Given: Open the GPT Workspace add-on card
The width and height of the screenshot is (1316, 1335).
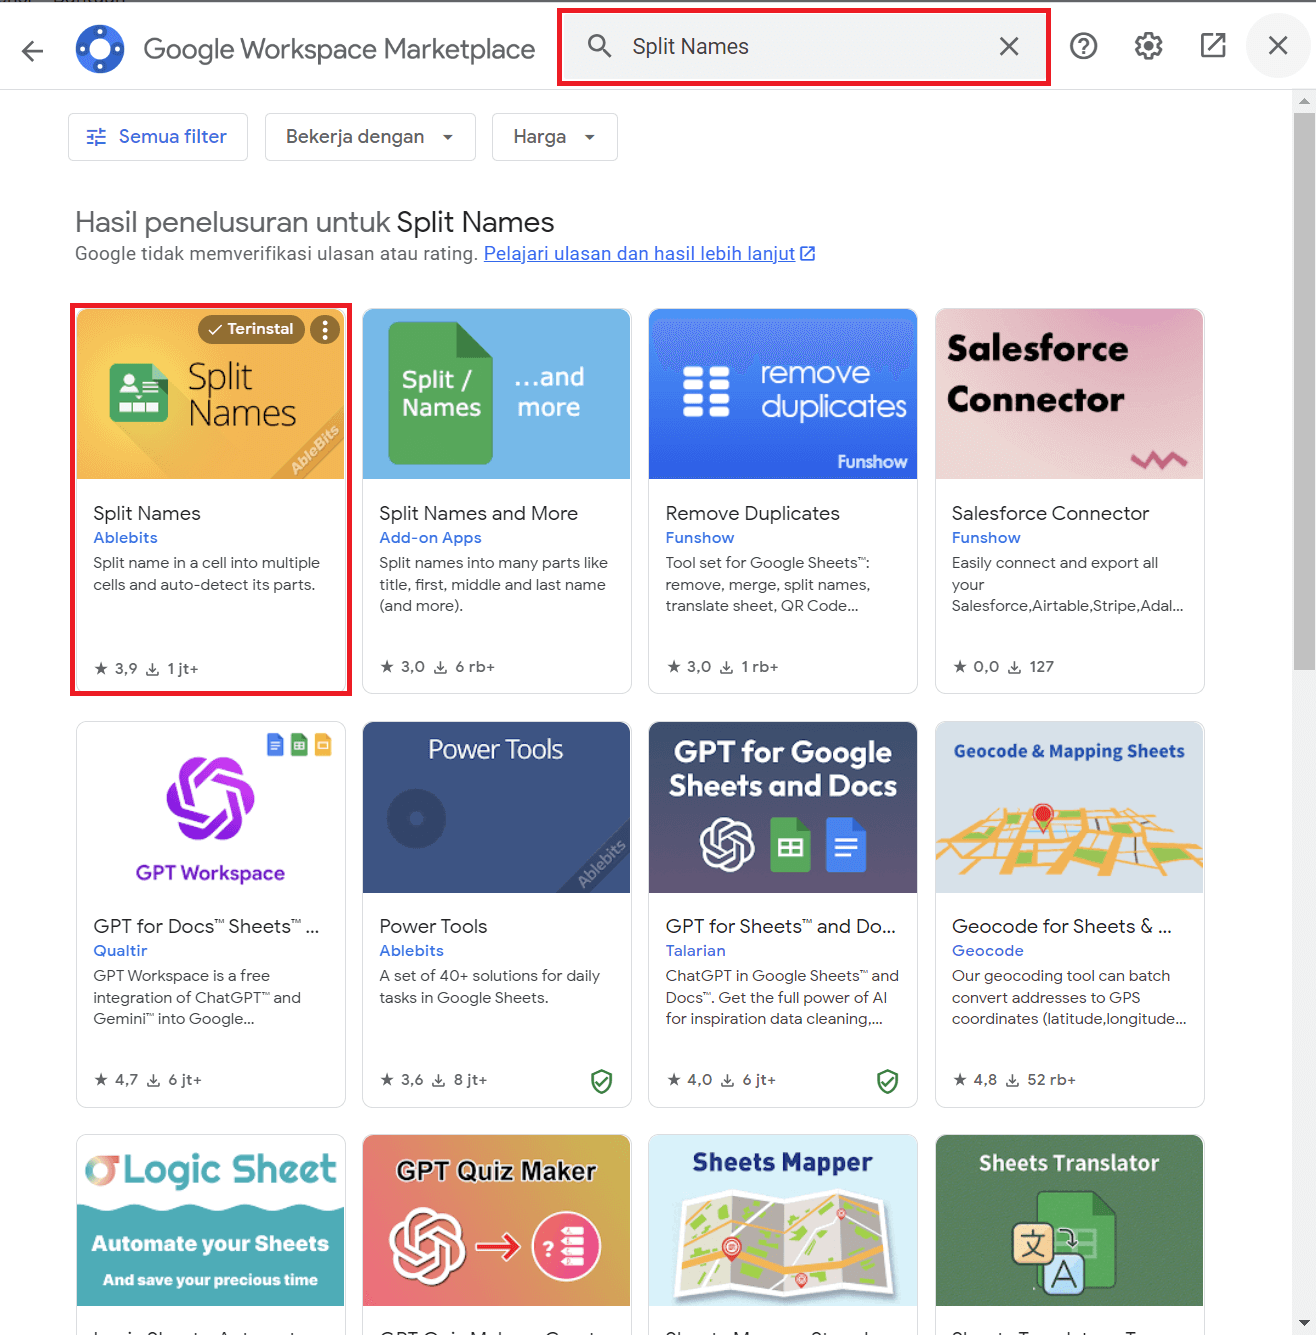Looking at the screenshot, I should click(x=211, y=913).
